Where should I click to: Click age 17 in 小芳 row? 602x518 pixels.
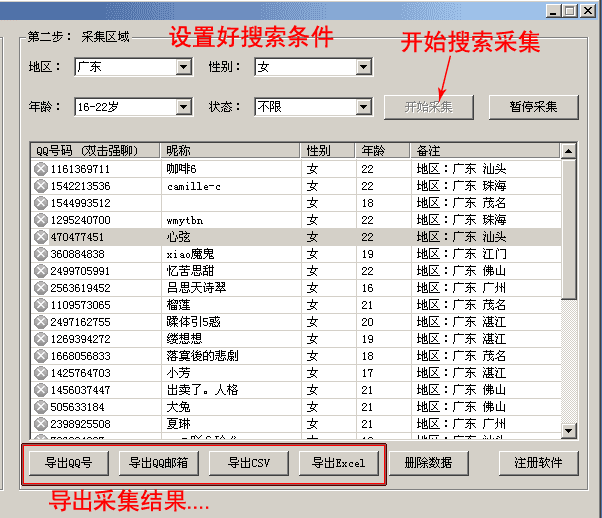(367, 373)
